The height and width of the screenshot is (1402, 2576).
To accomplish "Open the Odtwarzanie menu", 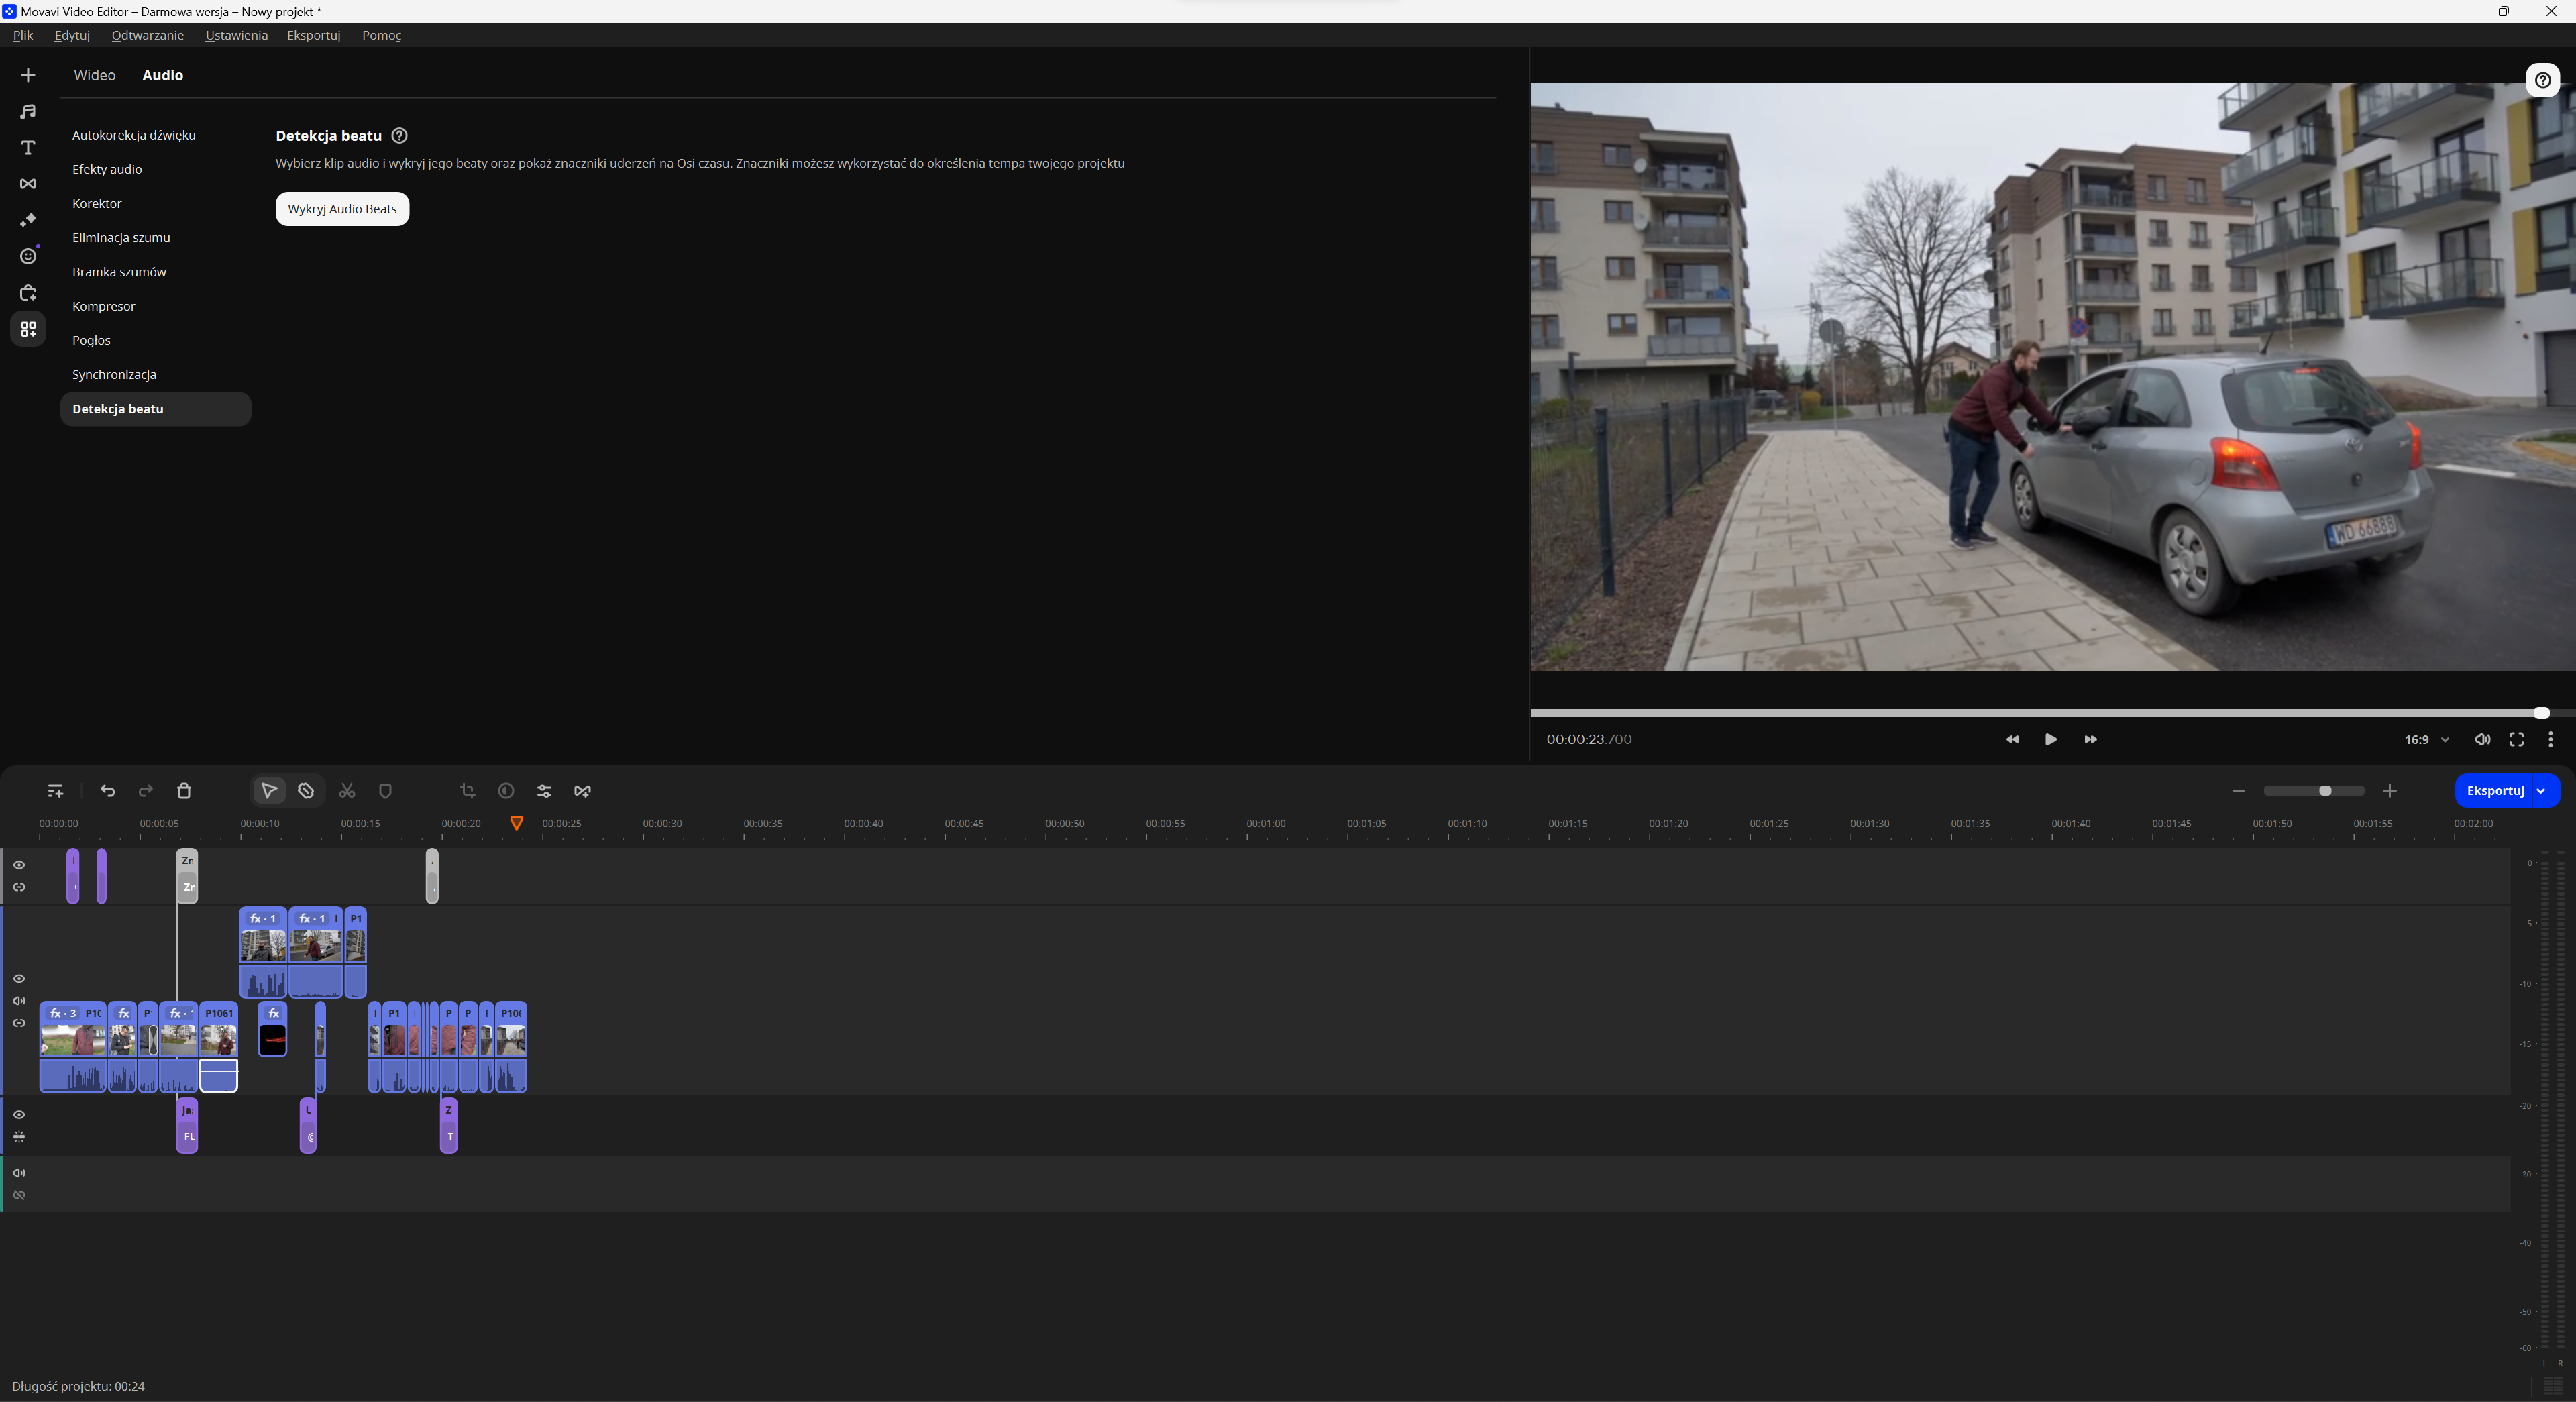I will (147, 35).
